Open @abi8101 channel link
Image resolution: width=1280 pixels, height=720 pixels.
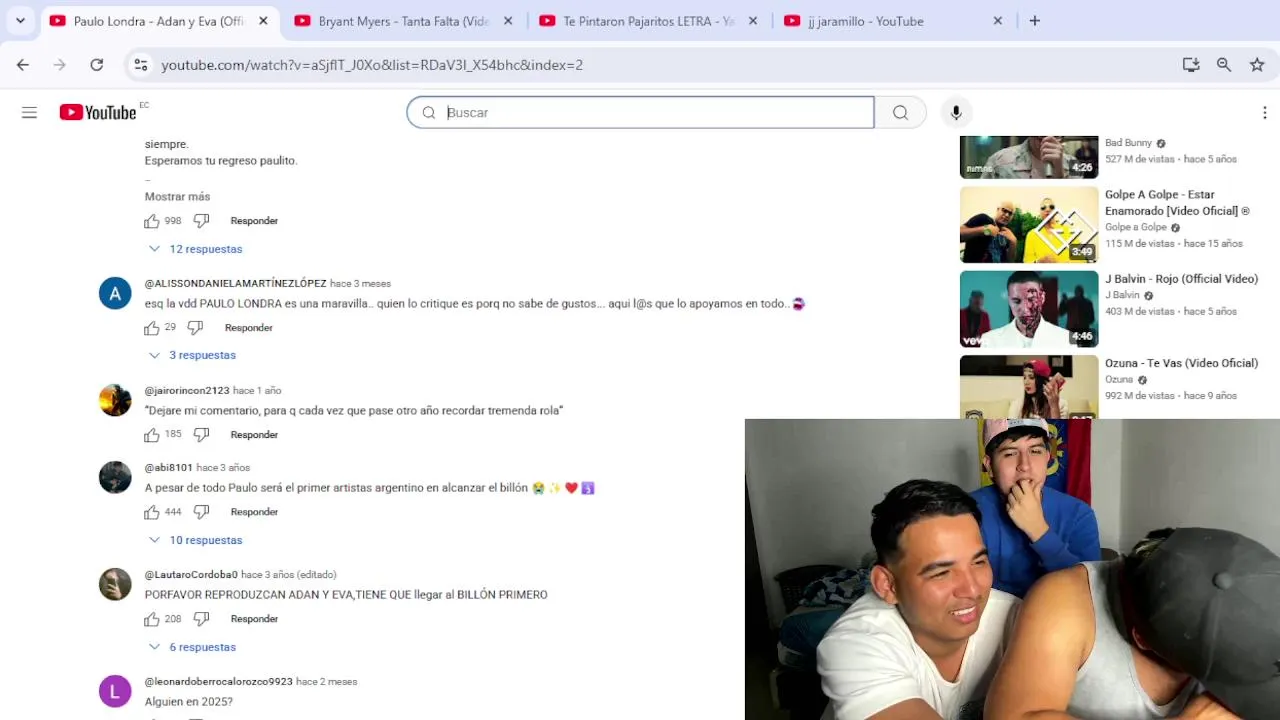[x=168, y=468]
